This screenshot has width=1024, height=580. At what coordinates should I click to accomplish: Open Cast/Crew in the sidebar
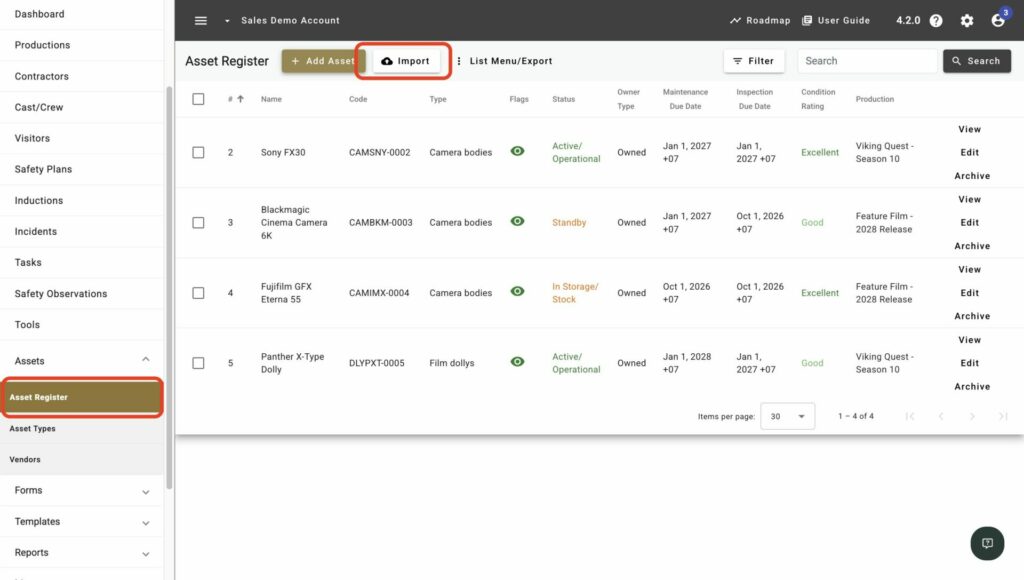click(82, 107)
